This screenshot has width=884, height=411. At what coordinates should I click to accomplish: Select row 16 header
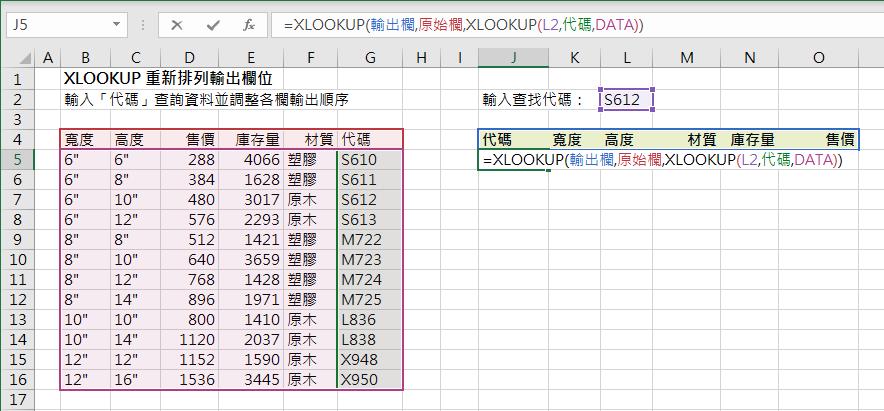[17, 379]
